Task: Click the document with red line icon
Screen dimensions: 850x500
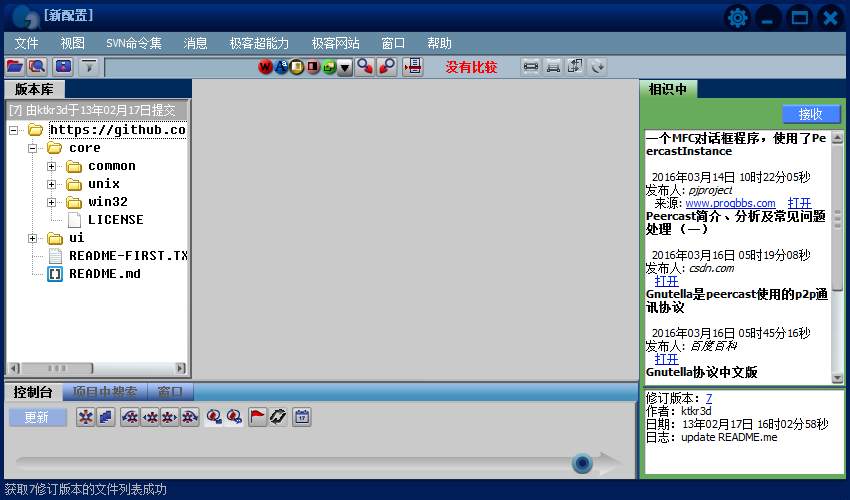Action: pyautogui.click(x=413, y=67)
